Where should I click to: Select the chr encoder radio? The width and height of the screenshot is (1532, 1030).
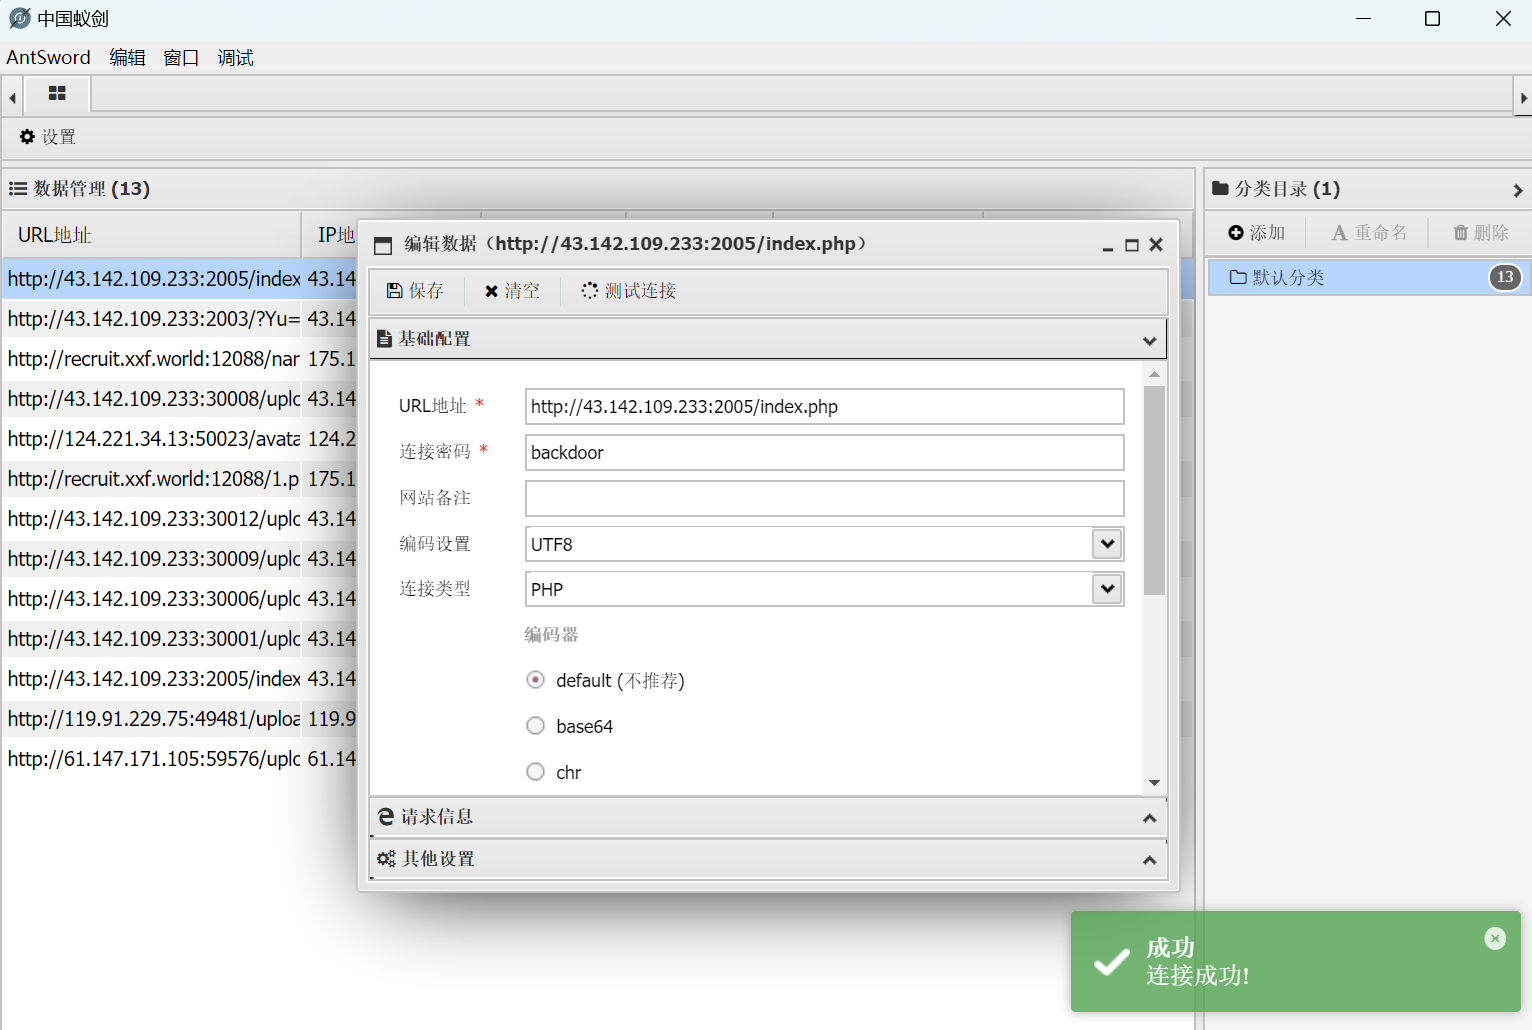point(536,772)
